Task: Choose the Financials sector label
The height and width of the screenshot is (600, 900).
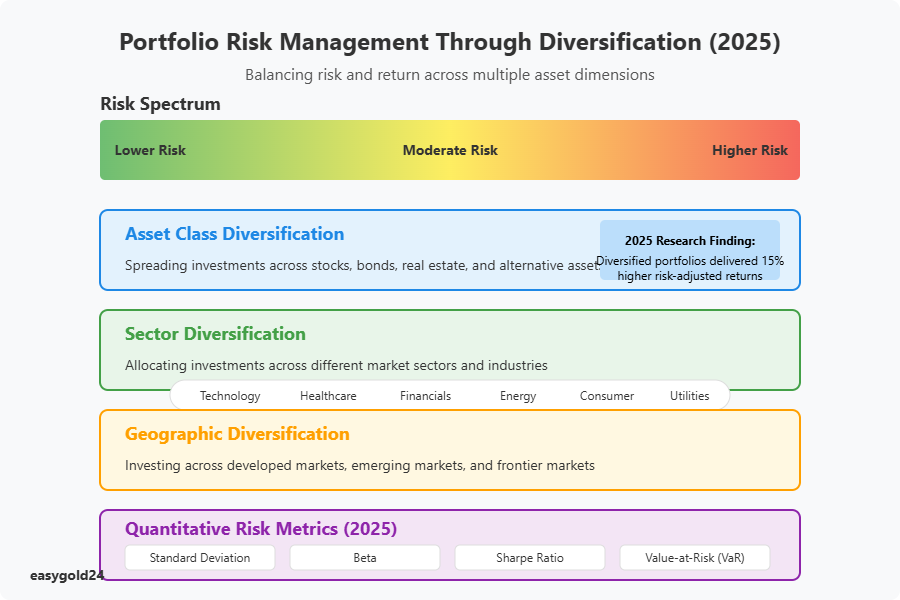Action: 425,395
